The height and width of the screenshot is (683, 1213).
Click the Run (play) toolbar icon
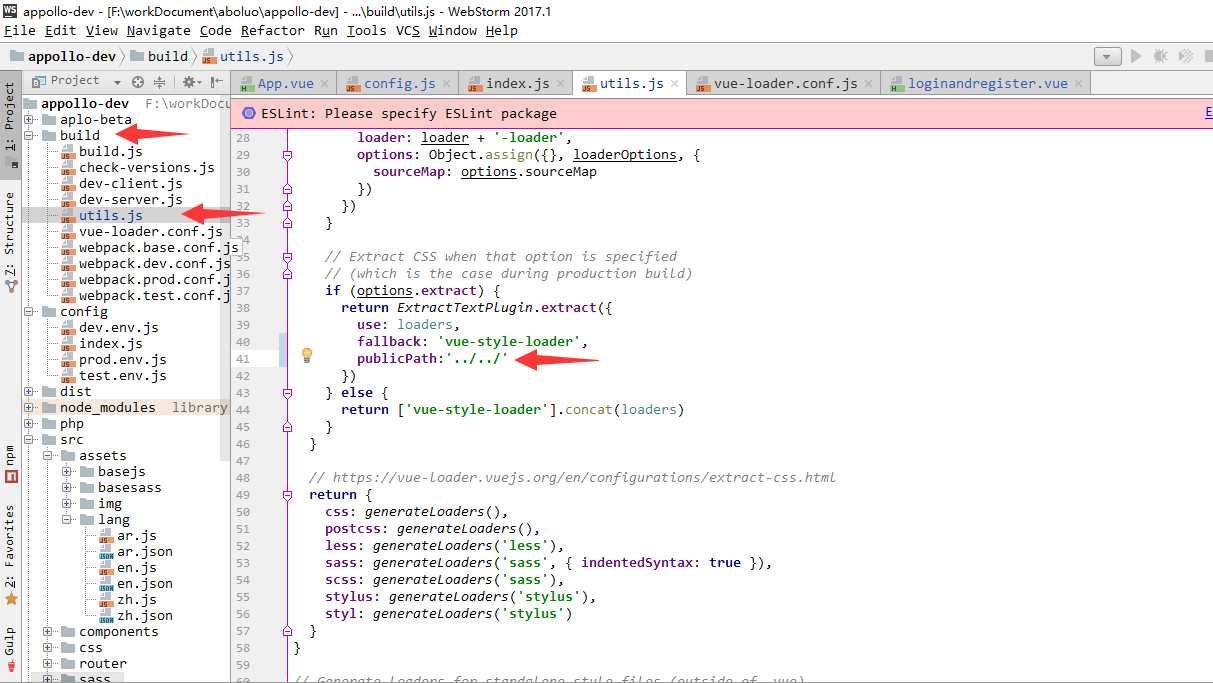(1136, 57)
